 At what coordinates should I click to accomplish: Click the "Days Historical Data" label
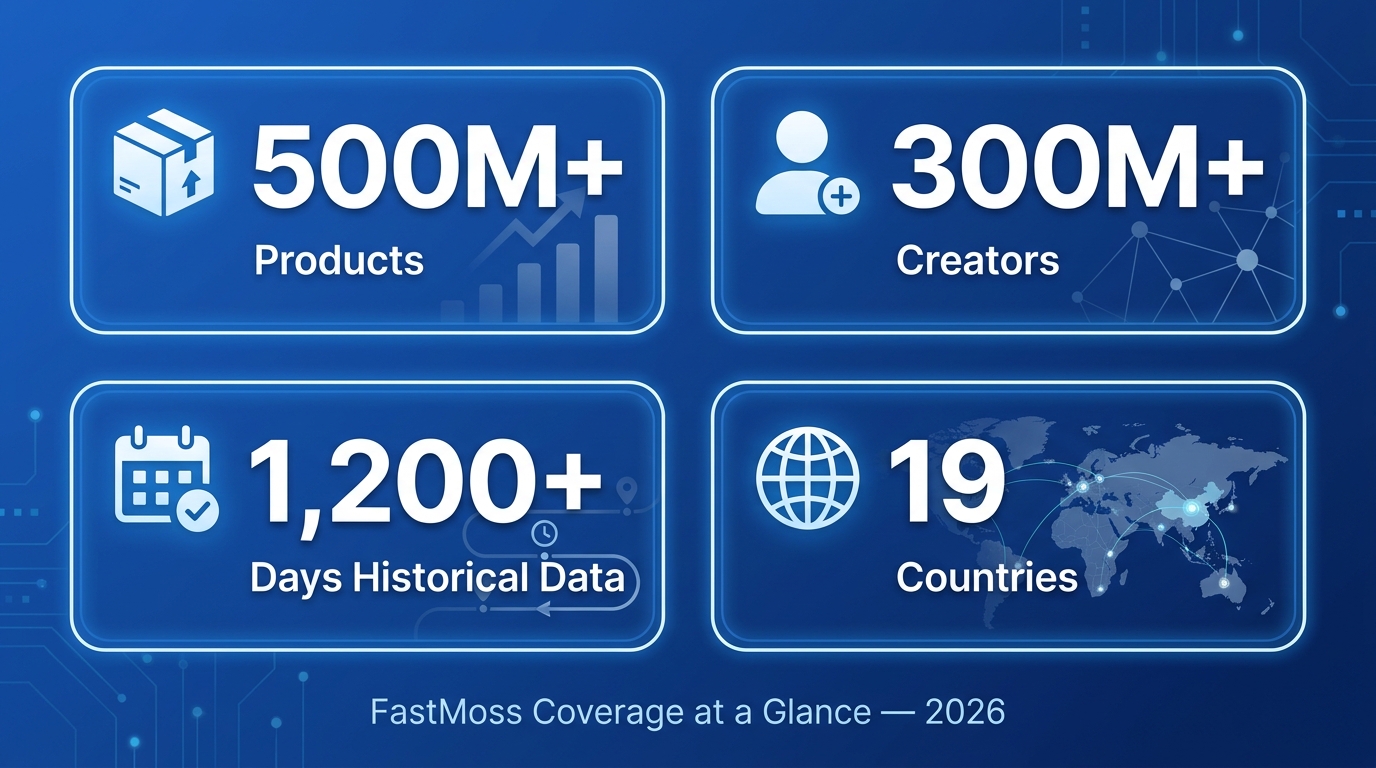pyautogui.click(x=437, y=577)
